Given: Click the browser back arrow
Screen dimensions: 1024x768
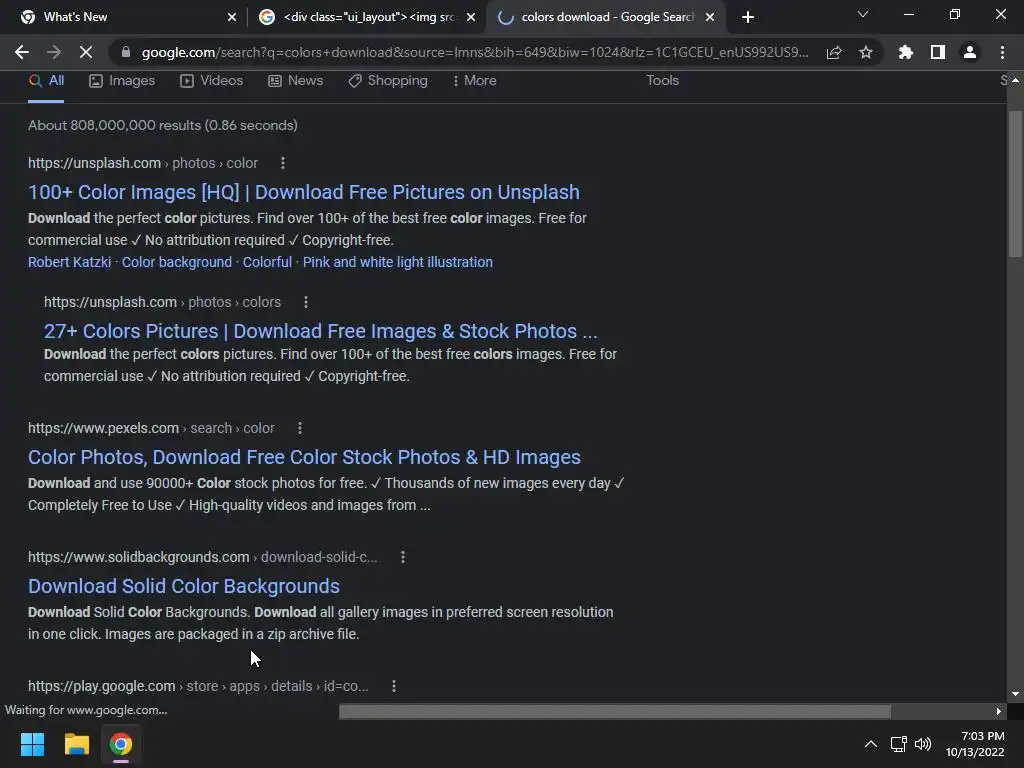Looking at the screenshot, I should pyautogui.click(x=22, y=52).
